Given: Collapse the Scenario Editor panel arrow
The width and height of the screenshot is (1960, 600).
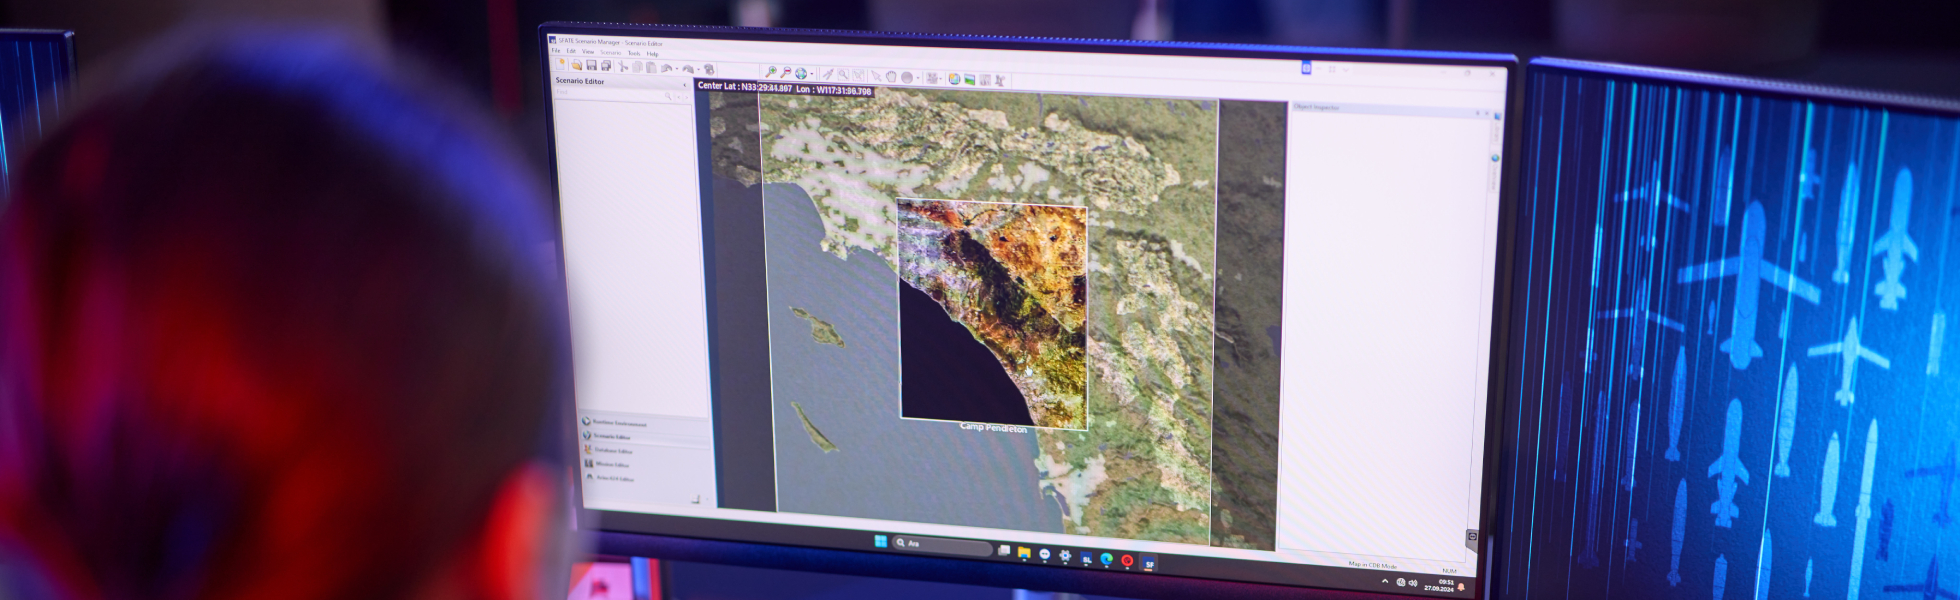Looking at the screenshot, I should pyautogui.click(x=685, y=85).
